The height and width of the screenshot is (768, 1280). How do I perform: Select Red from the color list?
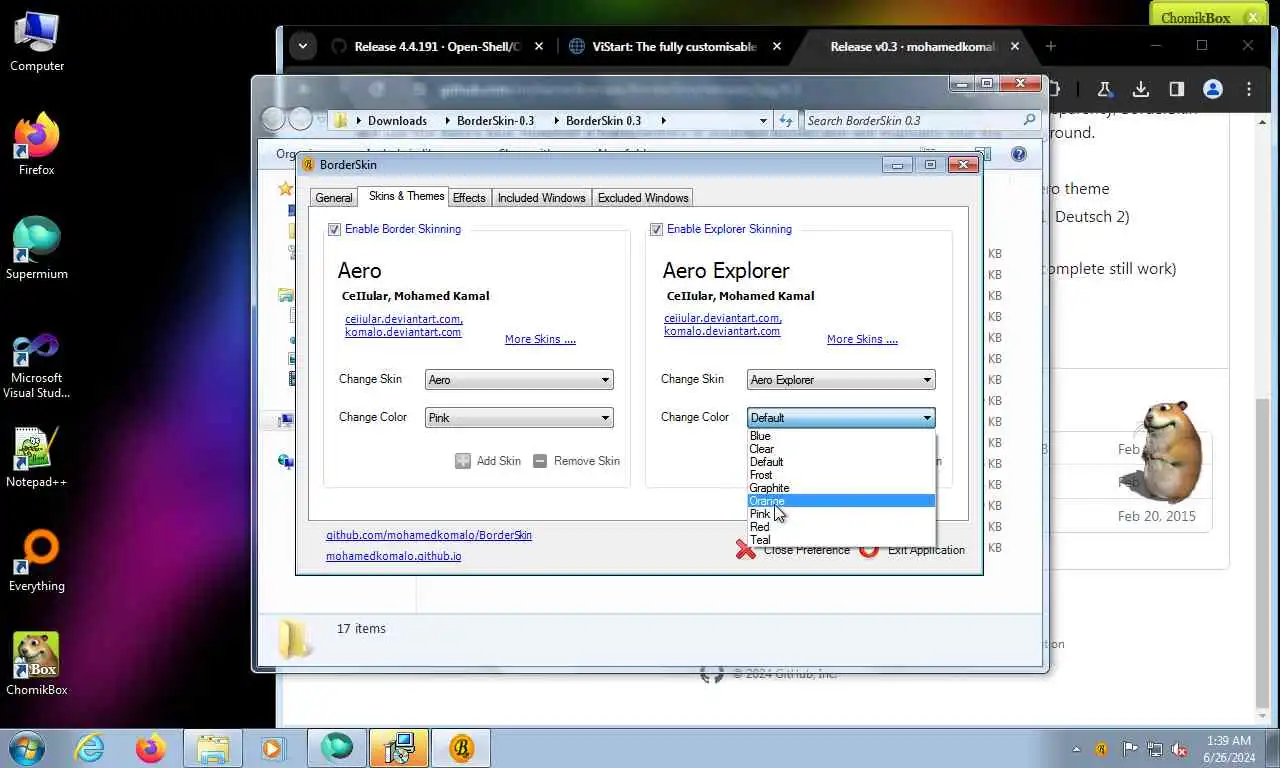841,527
